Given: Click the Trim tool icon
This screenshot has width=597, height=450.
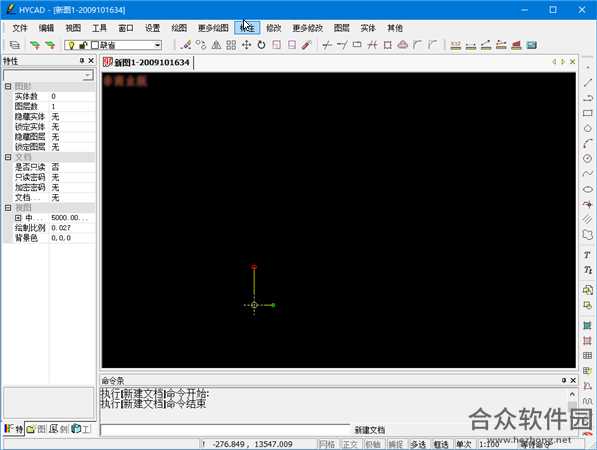Looking at the screenshot, I should pos(327,45).
